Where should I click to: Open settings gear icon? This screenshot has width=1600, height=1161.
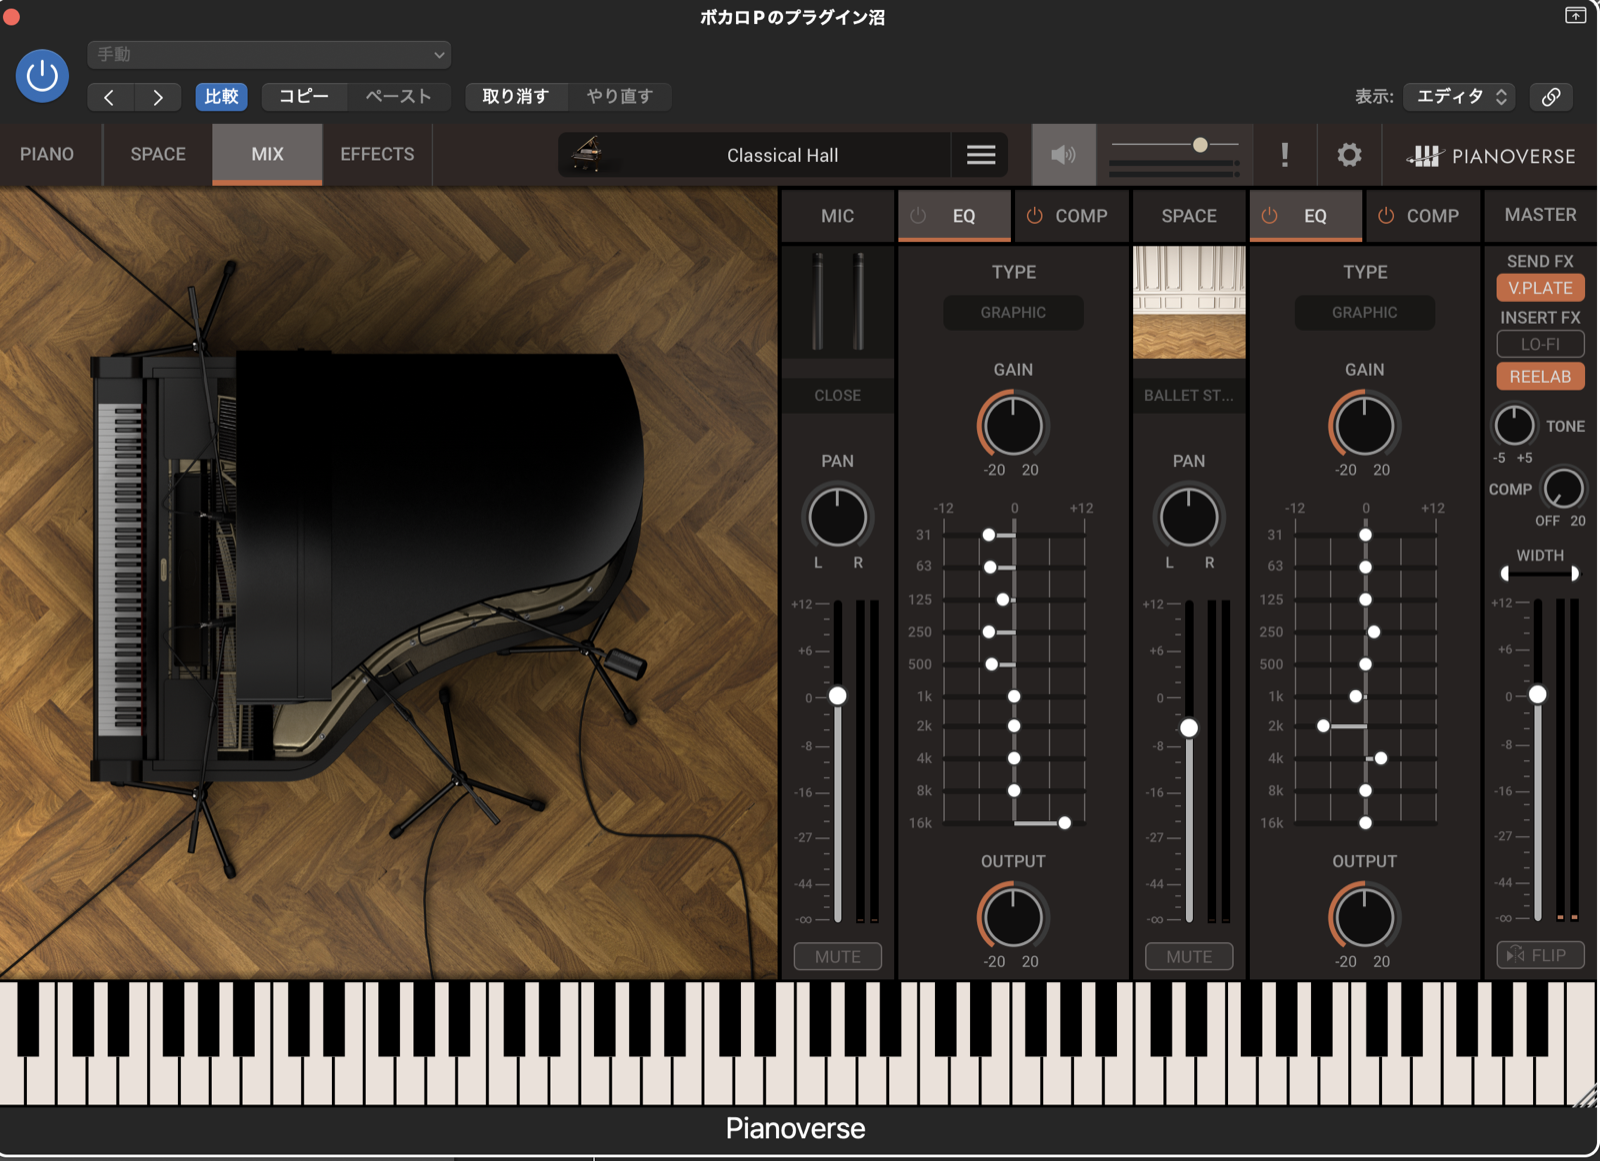pyautogui.click(x=1349, y=155)
